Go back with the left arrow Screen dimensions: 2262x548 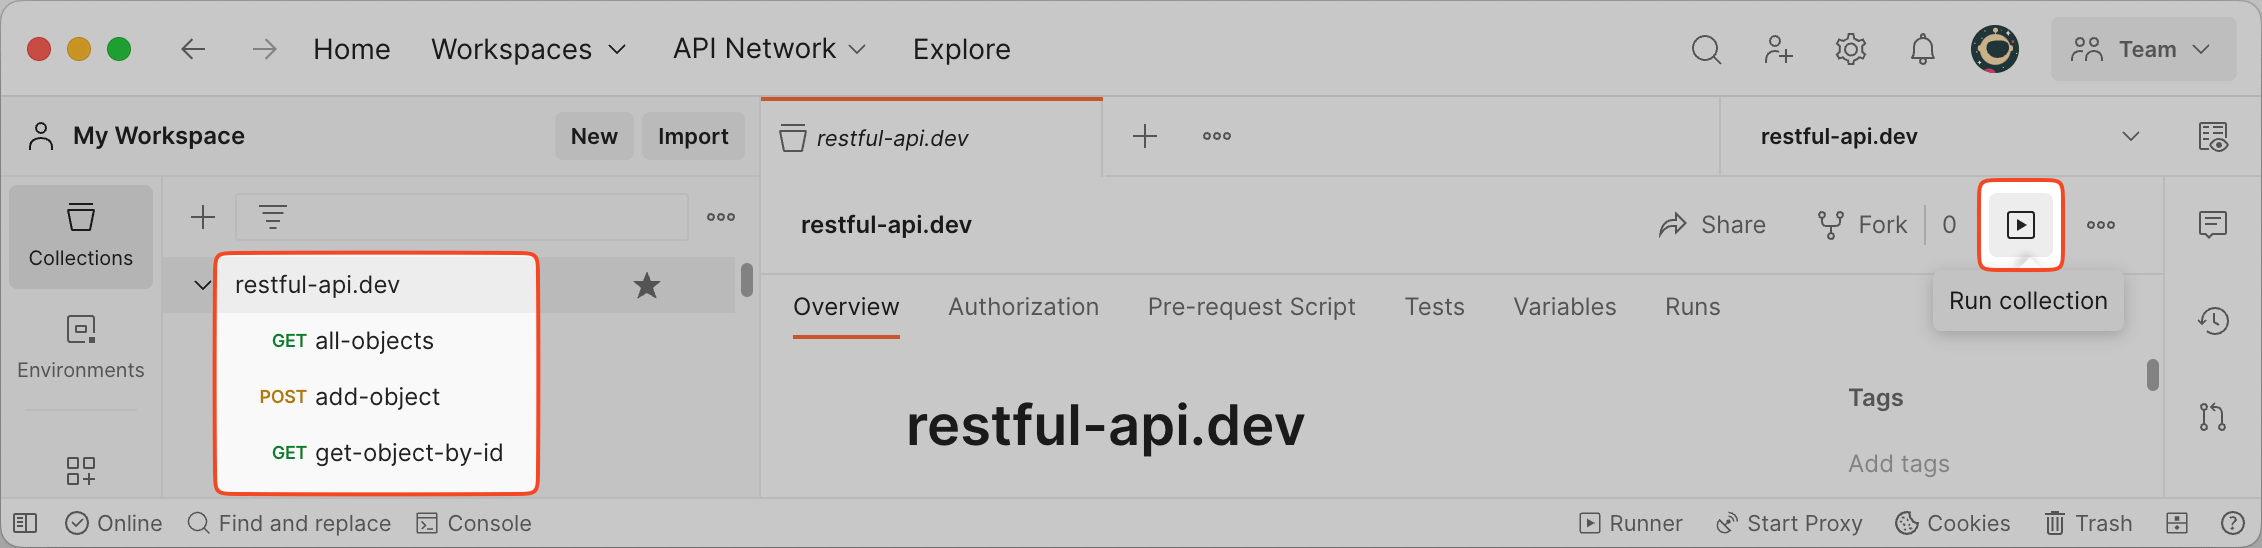(193, 49)
